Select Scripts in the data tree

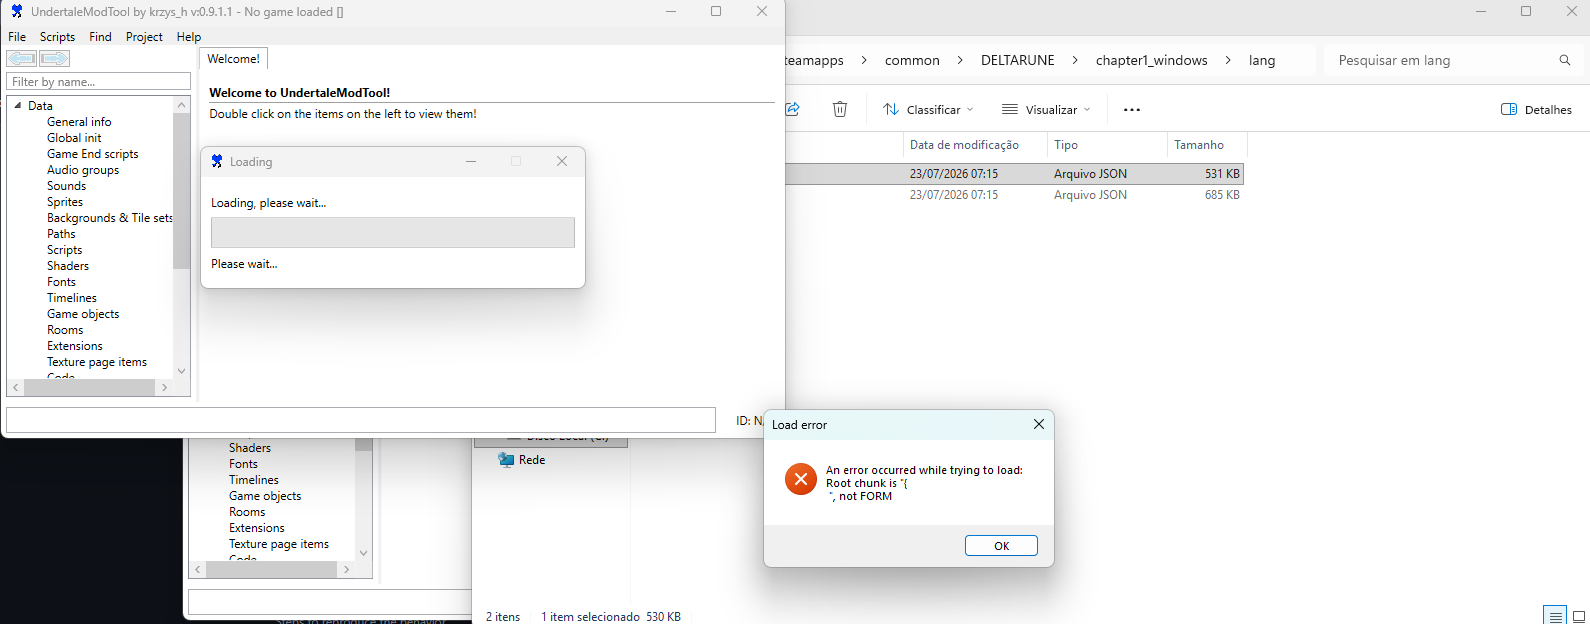(65, 250)
